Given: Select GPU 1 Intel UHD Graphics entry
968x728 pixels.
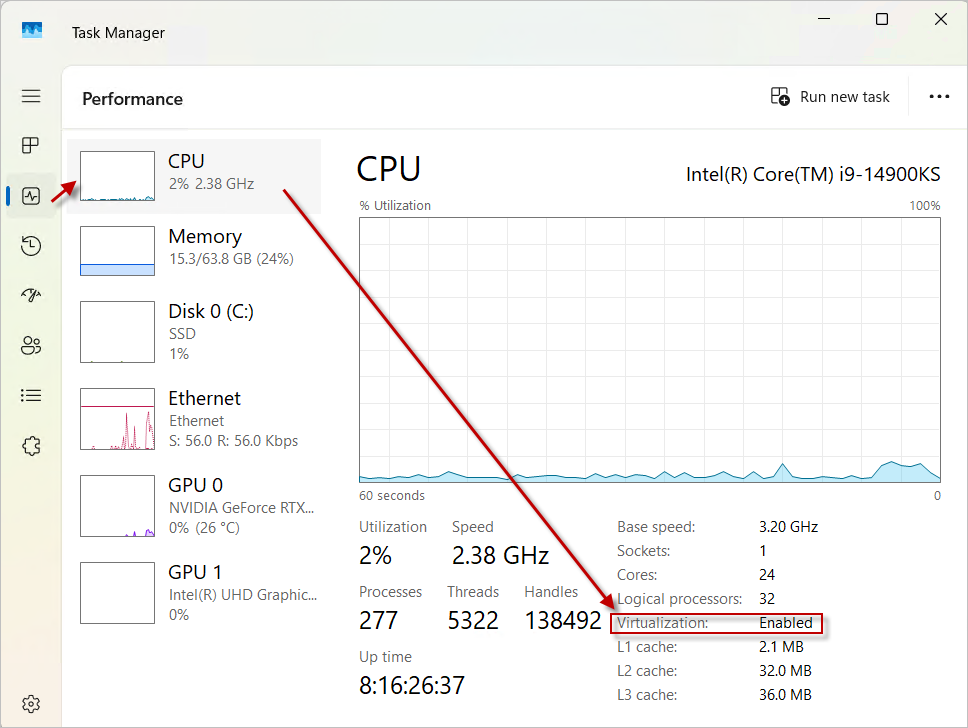Looking at the screenshot, I should pos(194,592).
